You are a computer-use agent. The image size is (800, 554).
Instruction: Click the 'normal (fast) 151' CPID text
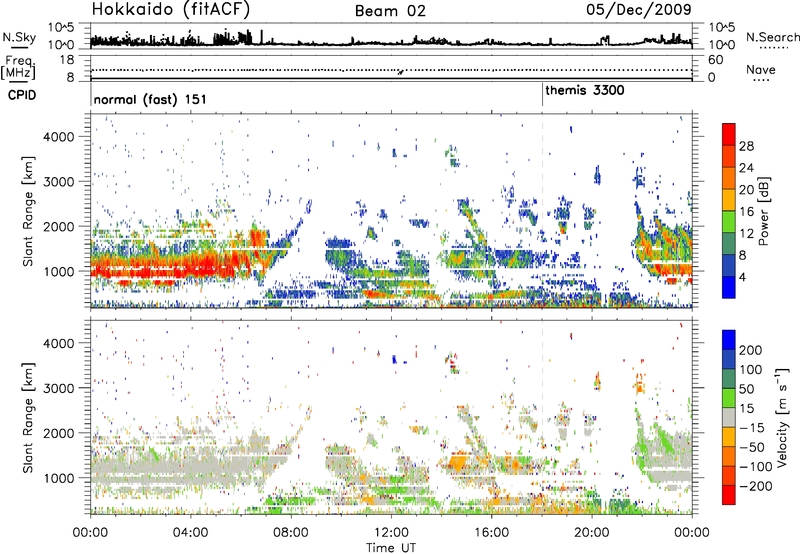(x=150, y=99)
